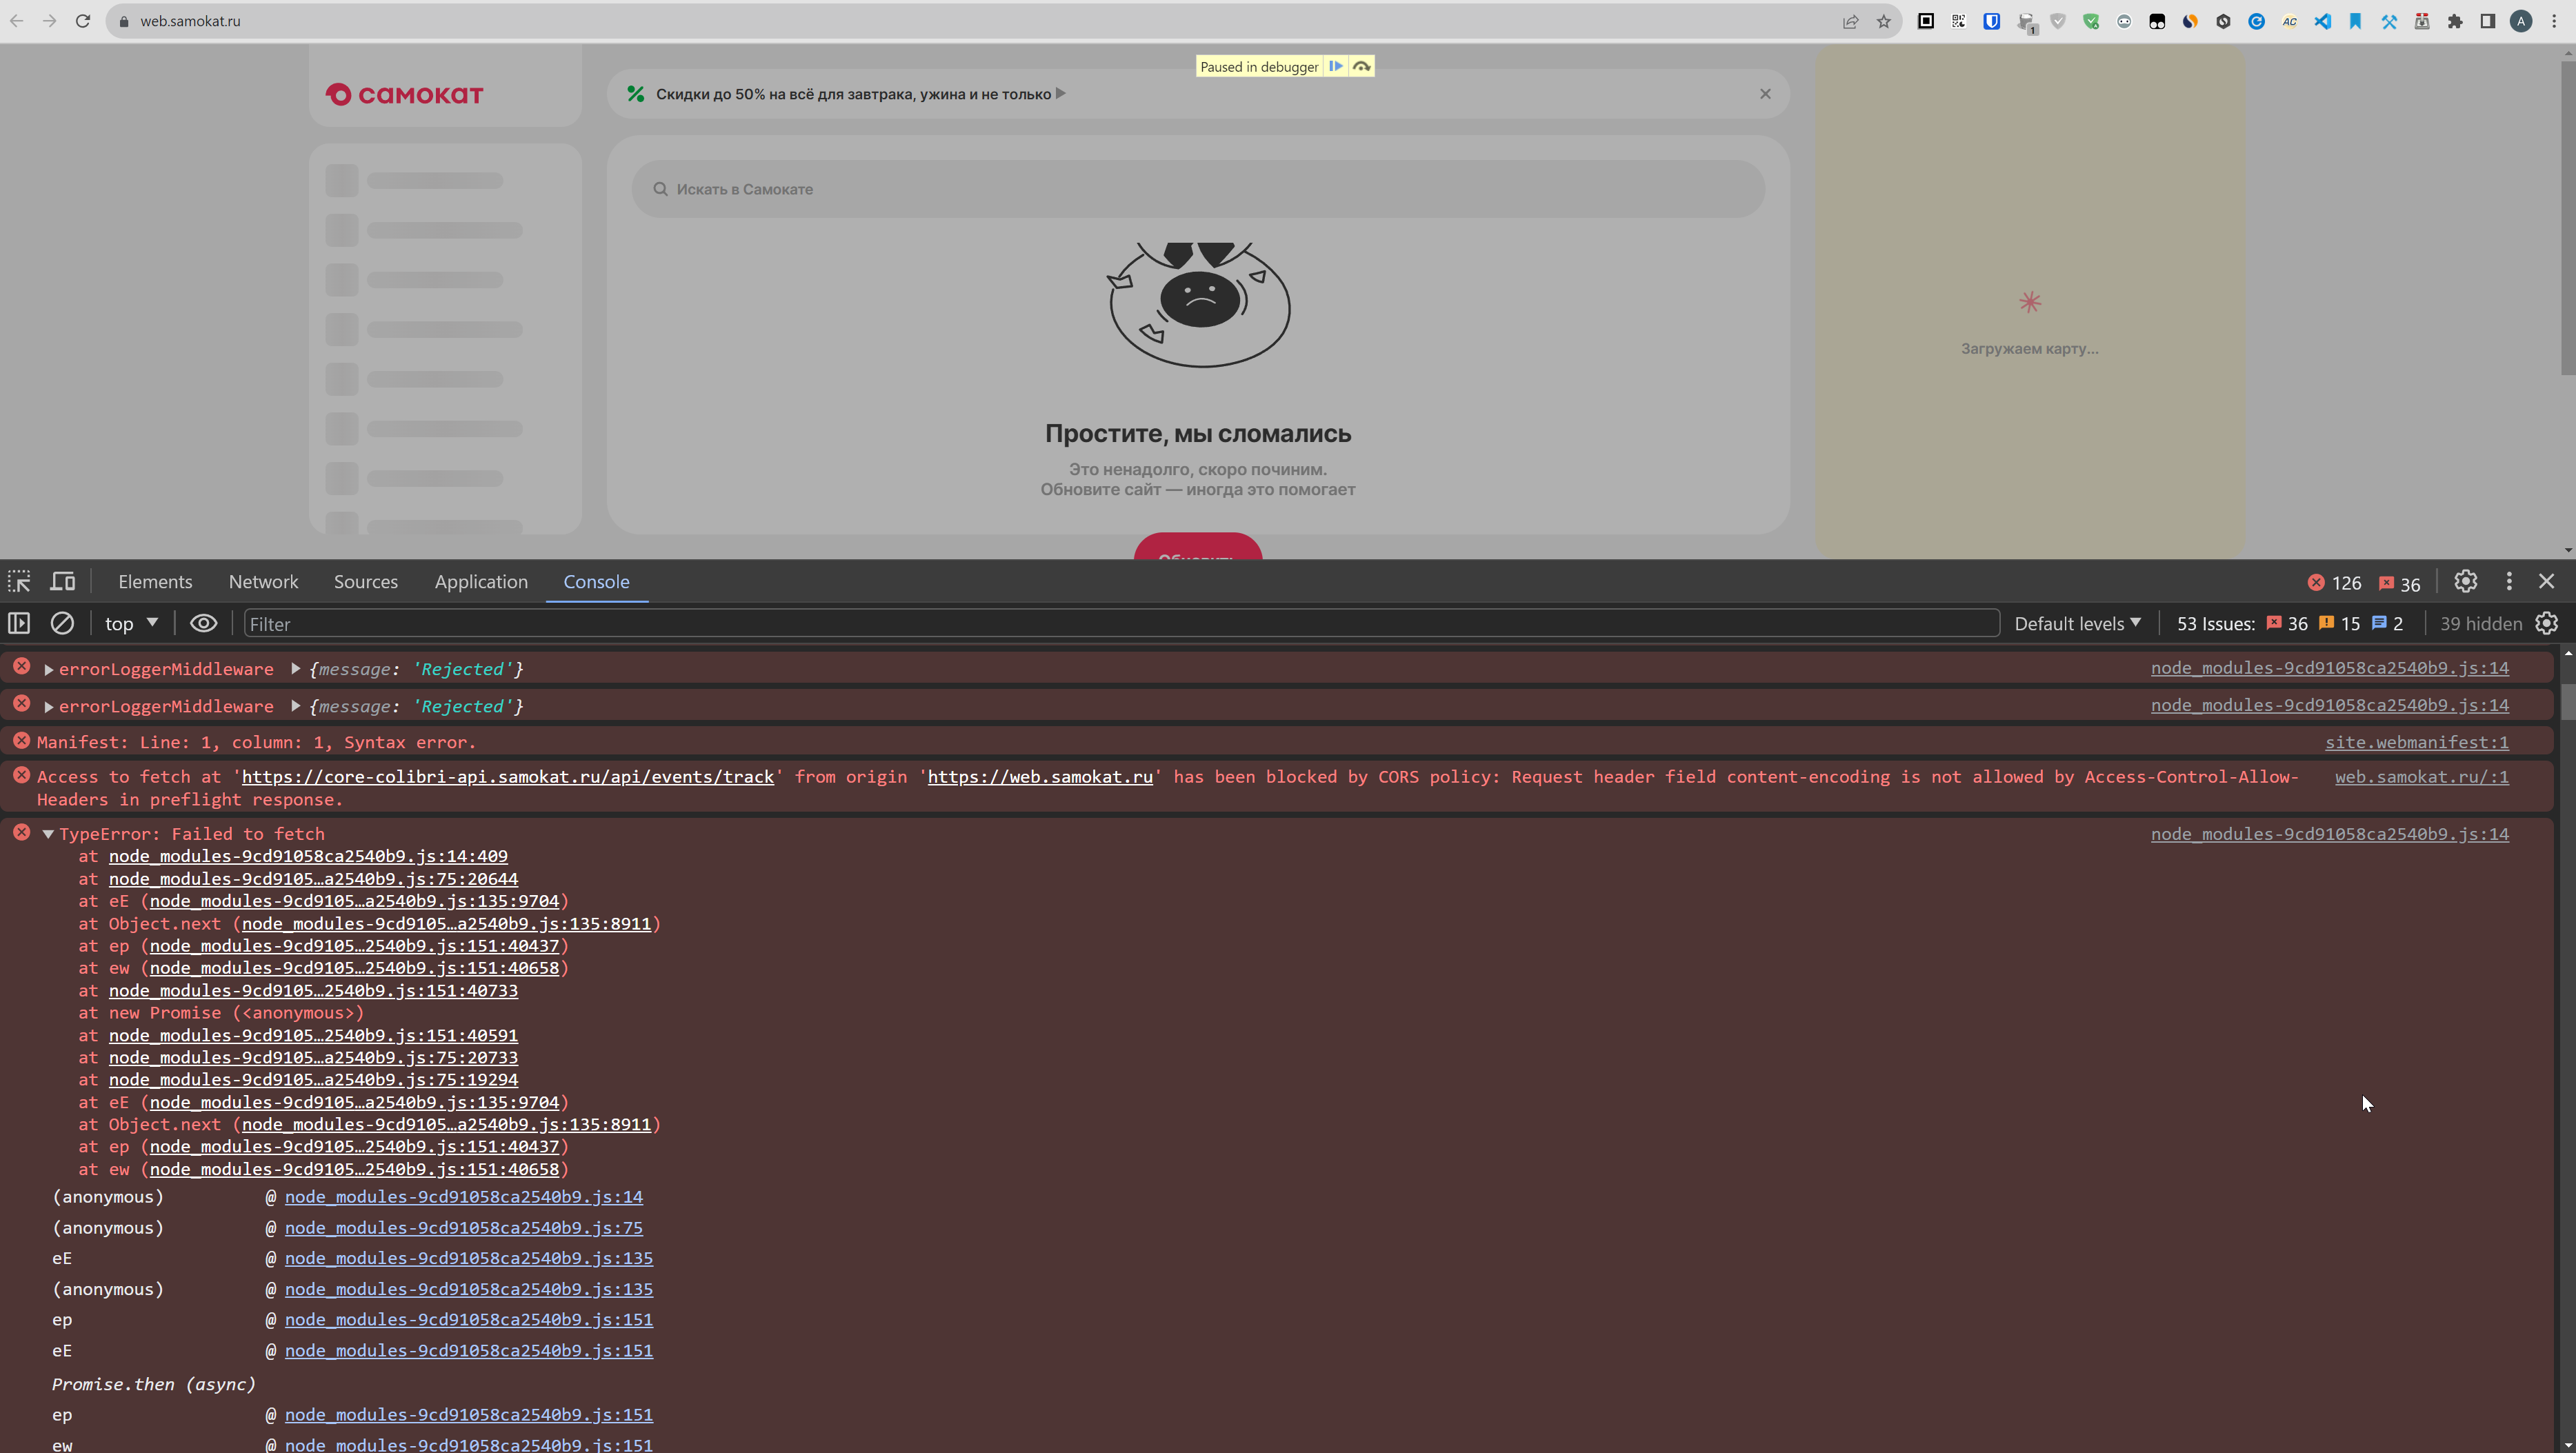Screen dimensions: 2576x1453
Task: Step over next function call in banner
Action: pyautogui.click(x=1361, y=66)
